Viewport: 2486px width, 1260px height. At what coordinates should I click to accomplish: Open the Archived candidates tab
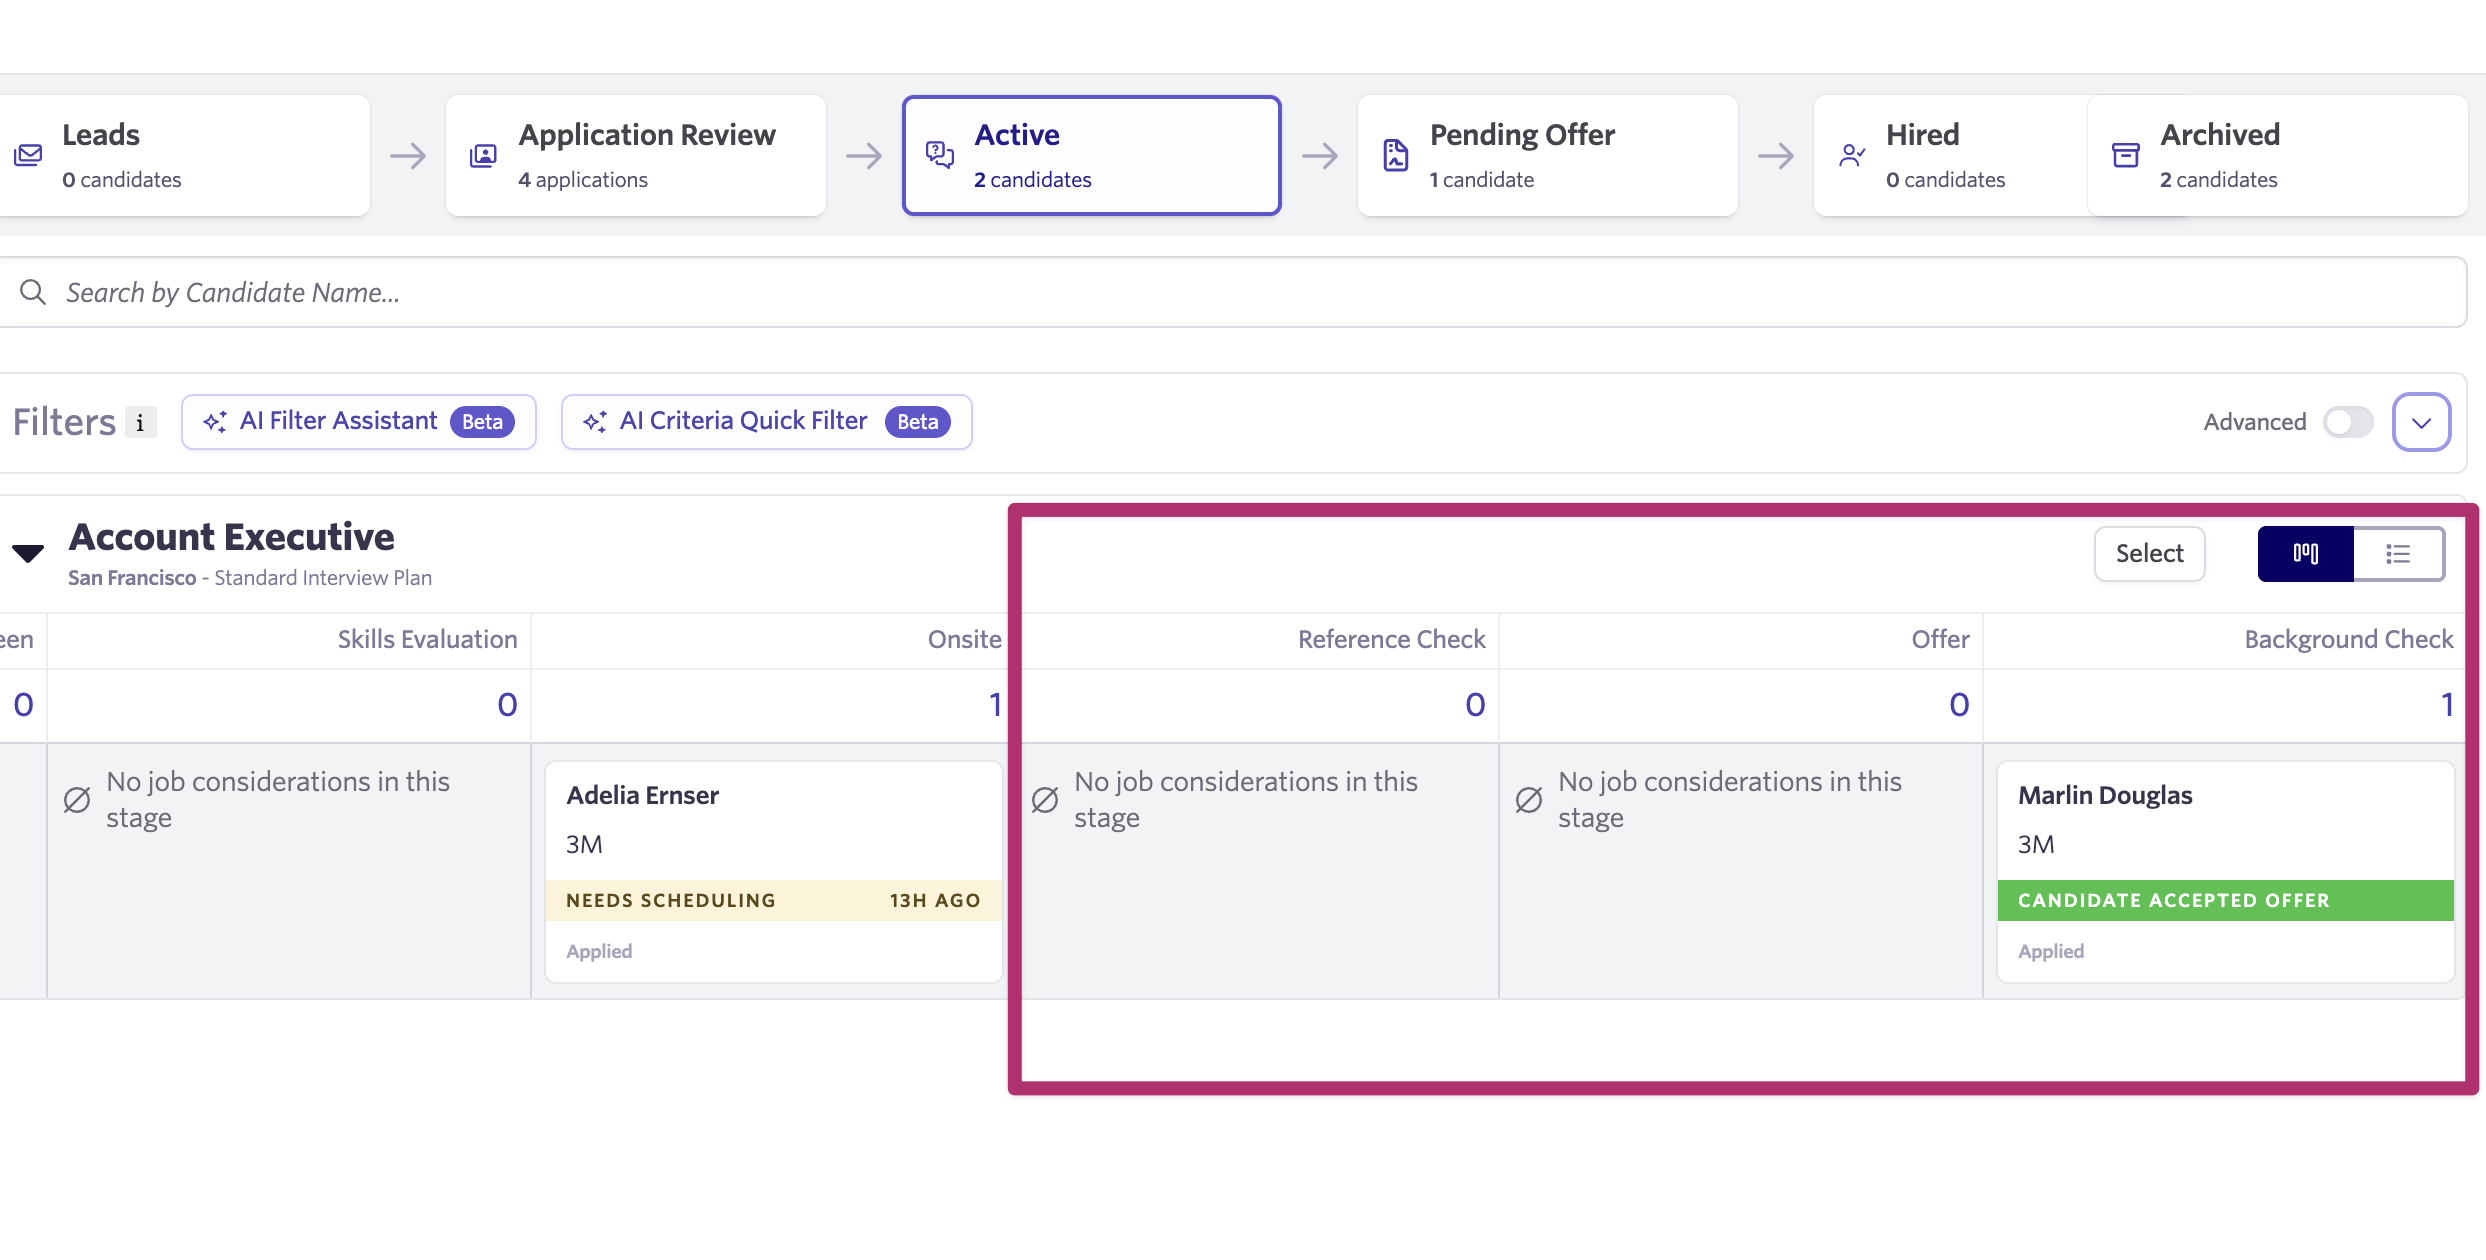coord(2276,155)
